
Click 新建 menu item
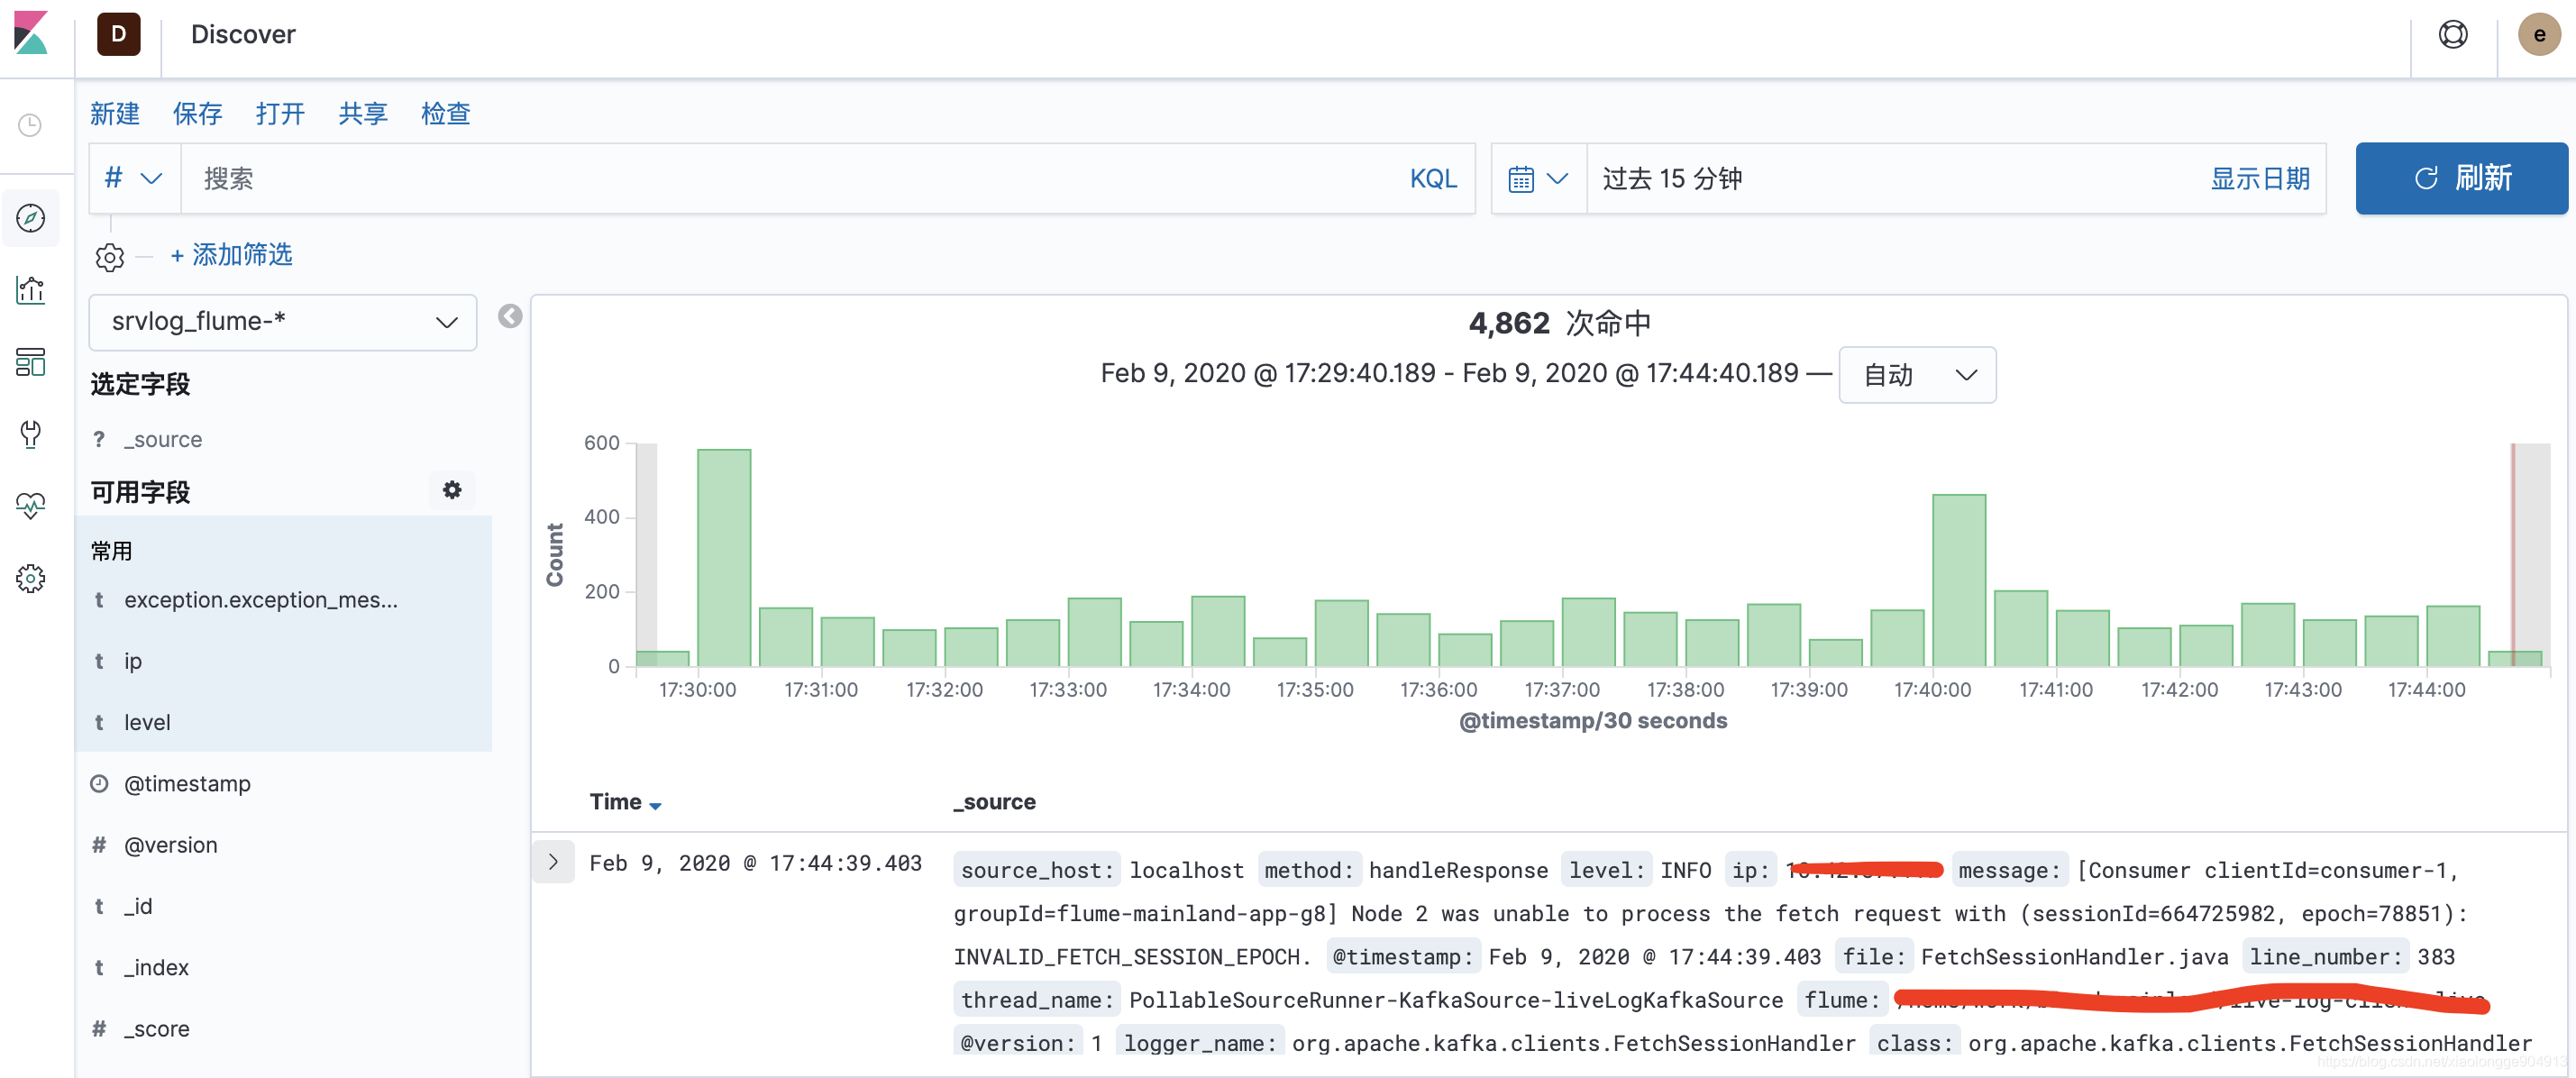(114, 113)
